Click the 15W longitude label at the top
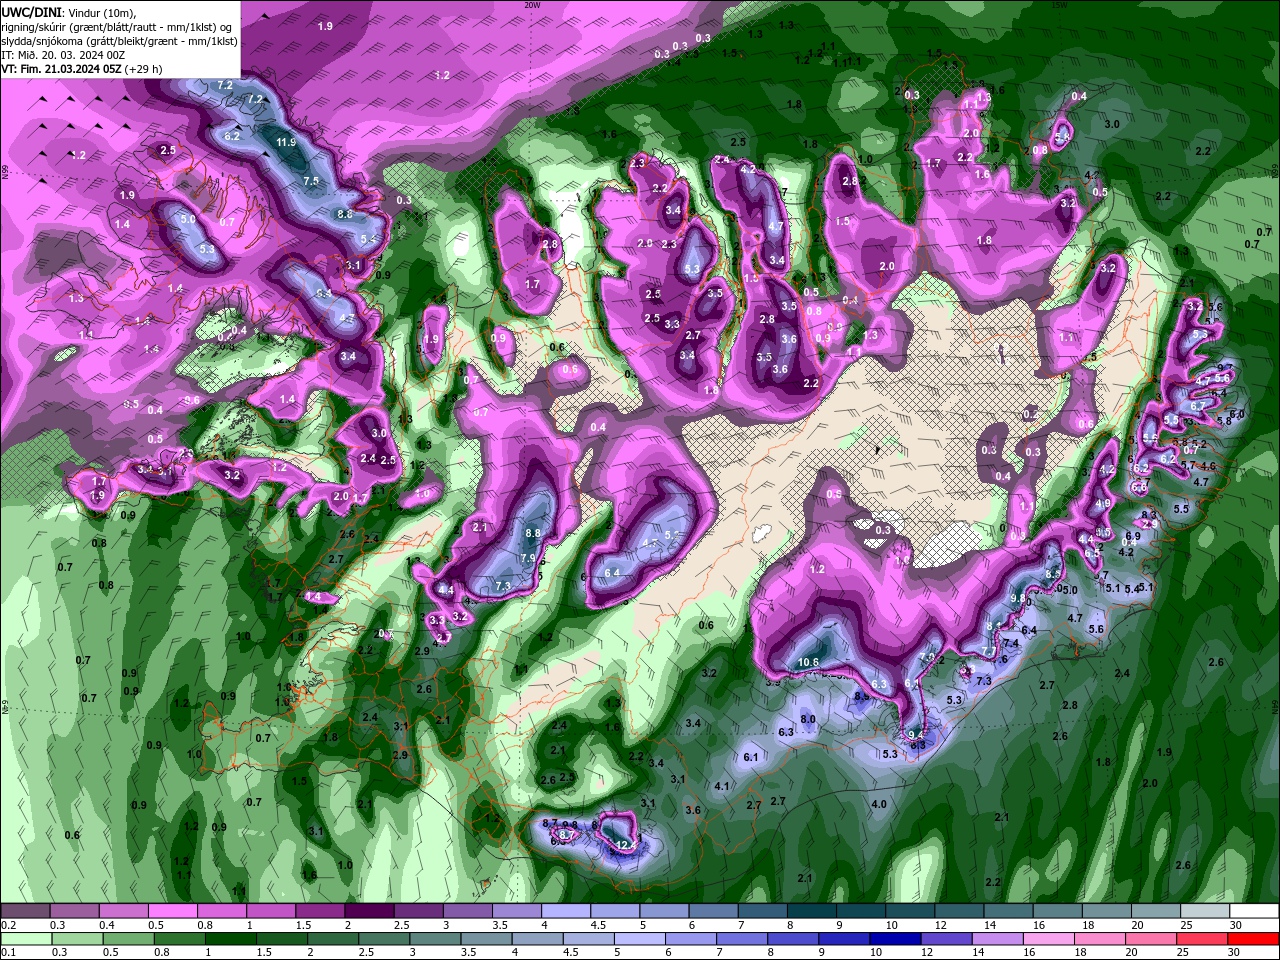This screenshot has width=1280, height=960. [x=1059, y=4]
